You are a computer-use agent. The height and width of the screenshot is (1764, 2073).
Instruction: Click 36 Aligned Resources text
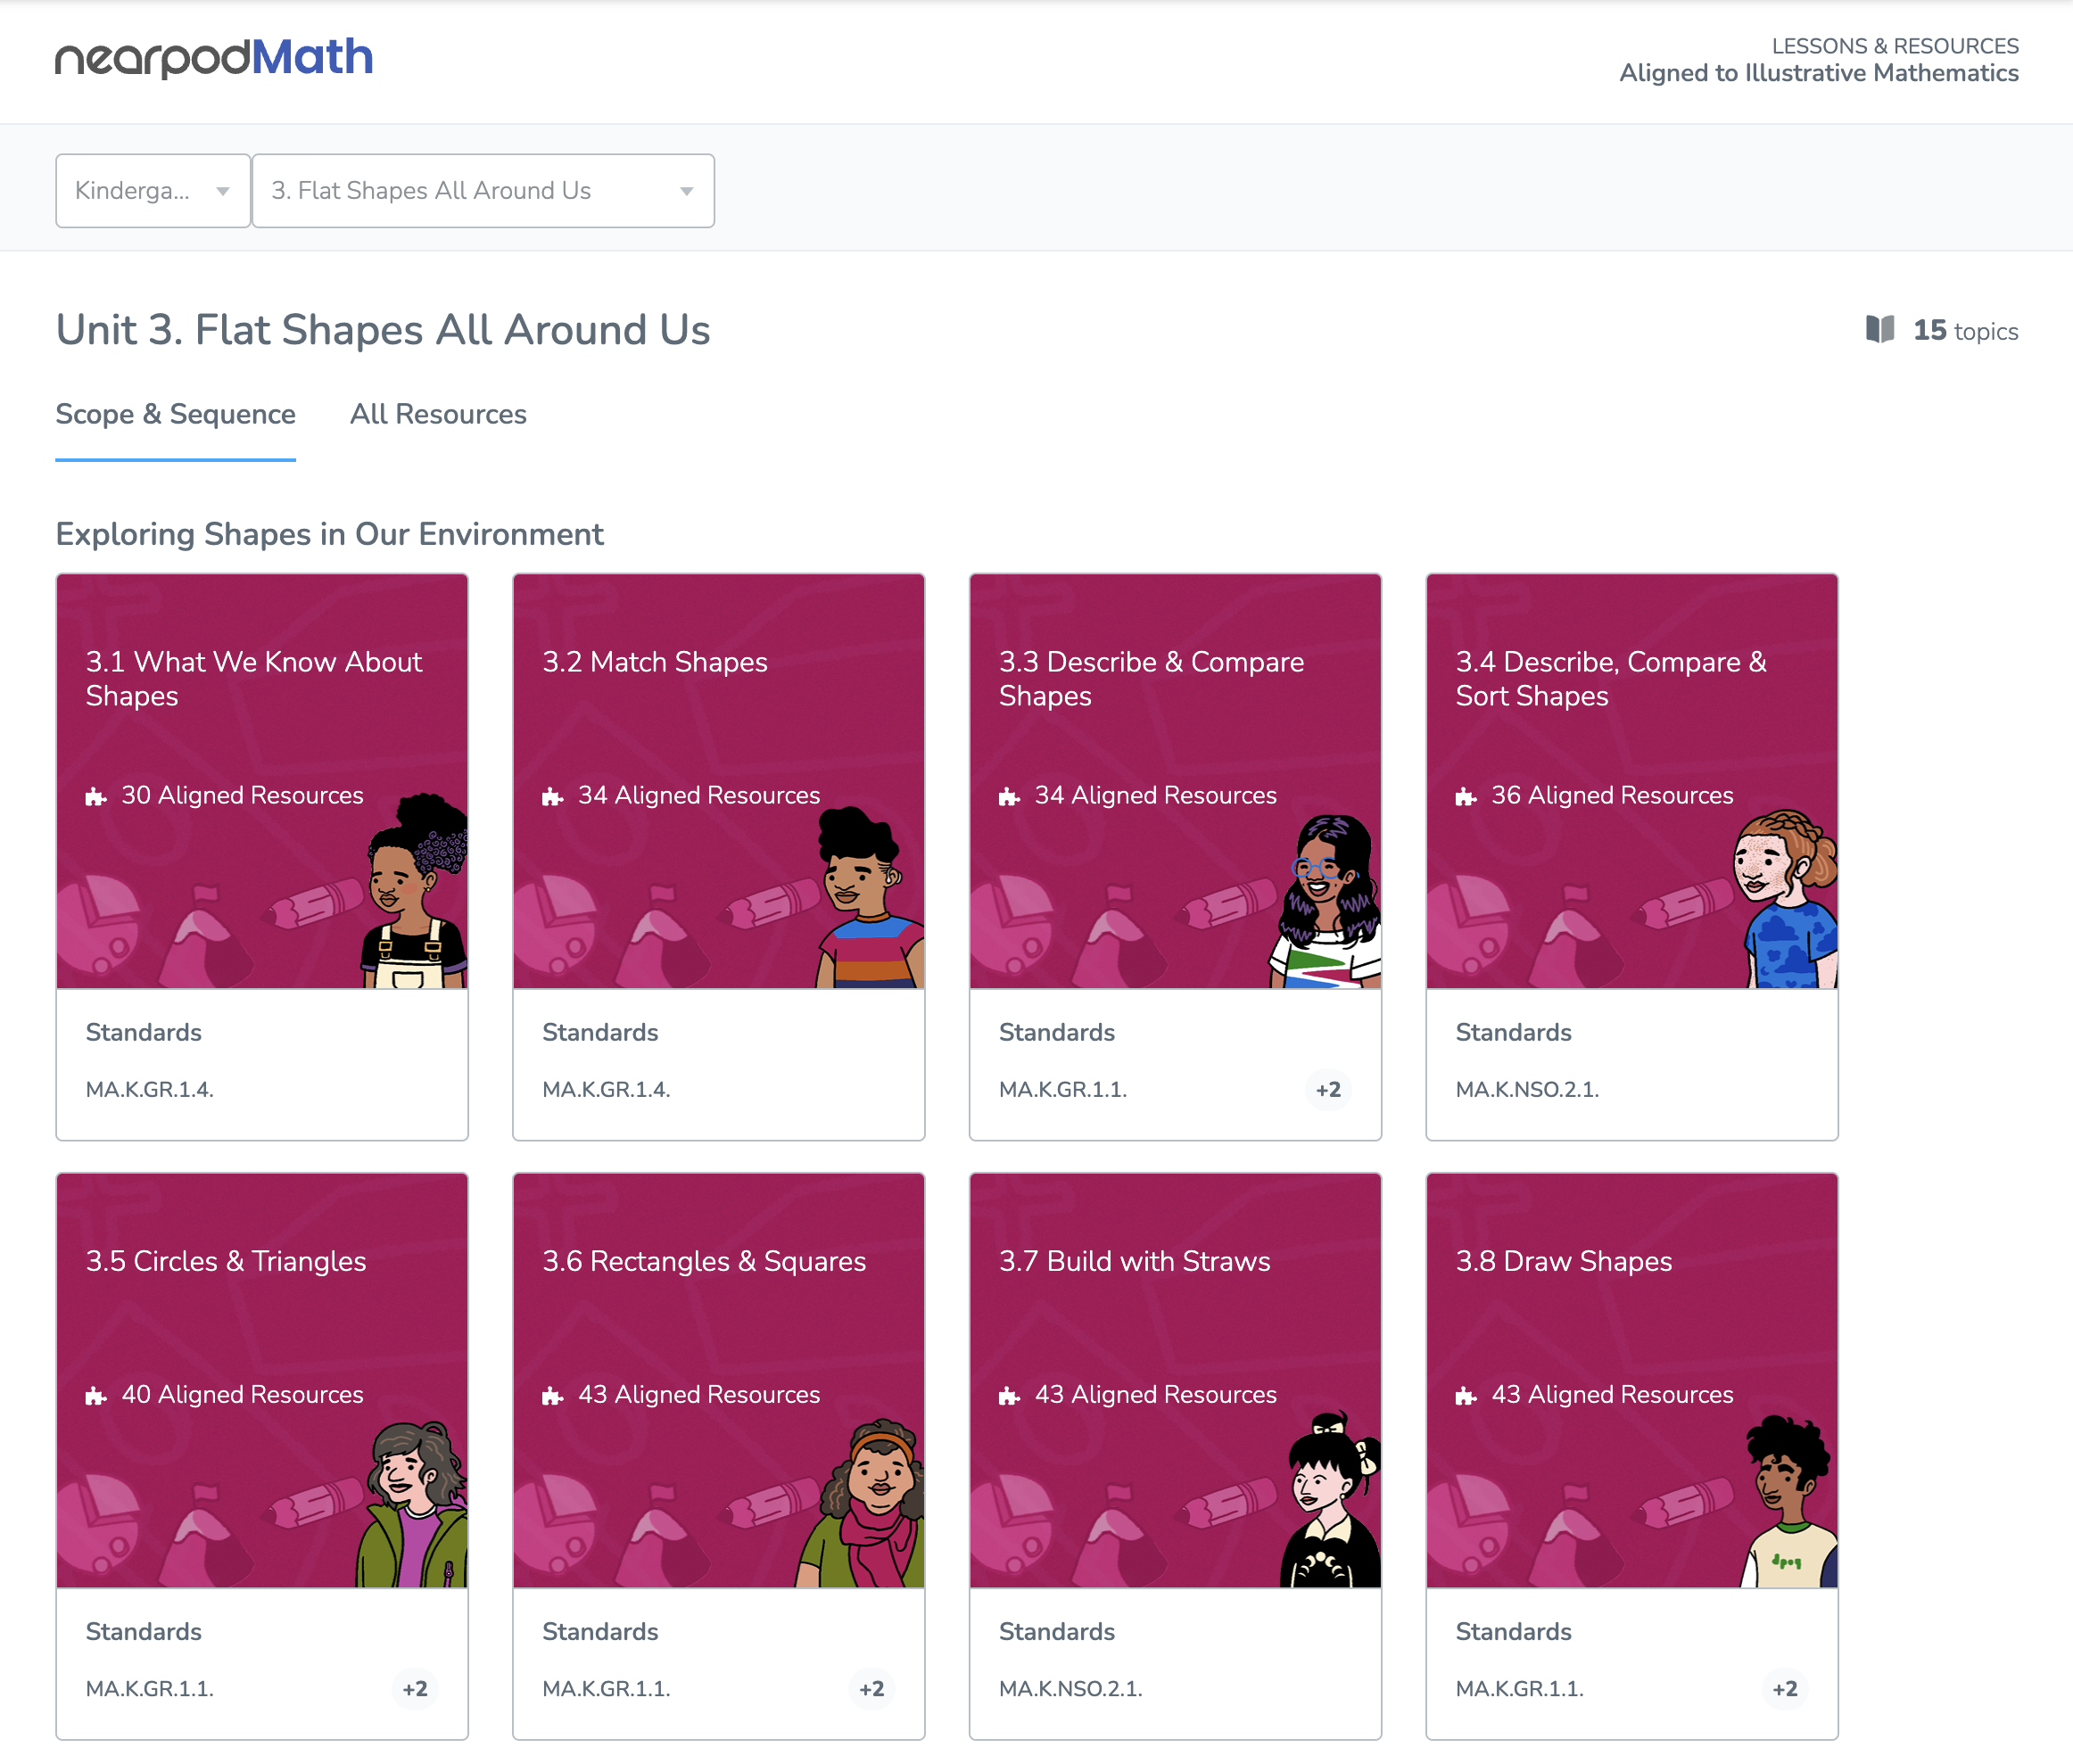click(x=1612, y=796)
